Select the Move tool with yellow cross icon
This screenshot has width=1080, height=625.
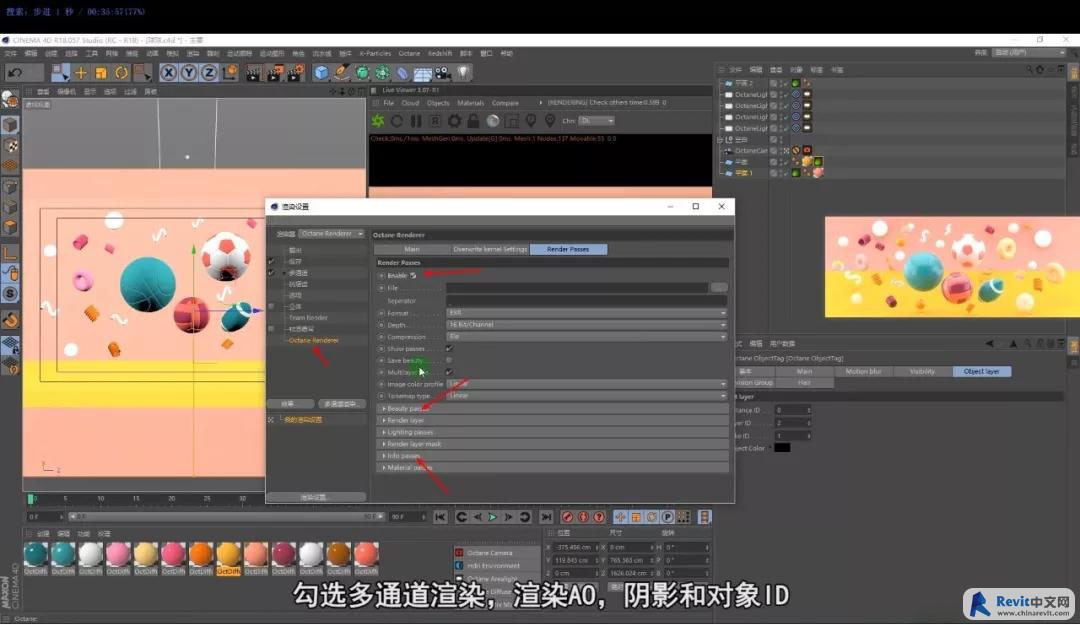click(x=81, y=72)
